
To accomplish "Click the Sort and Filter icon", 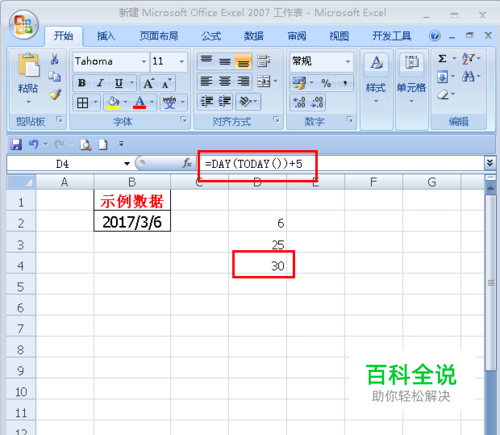I will pos(468,59).
